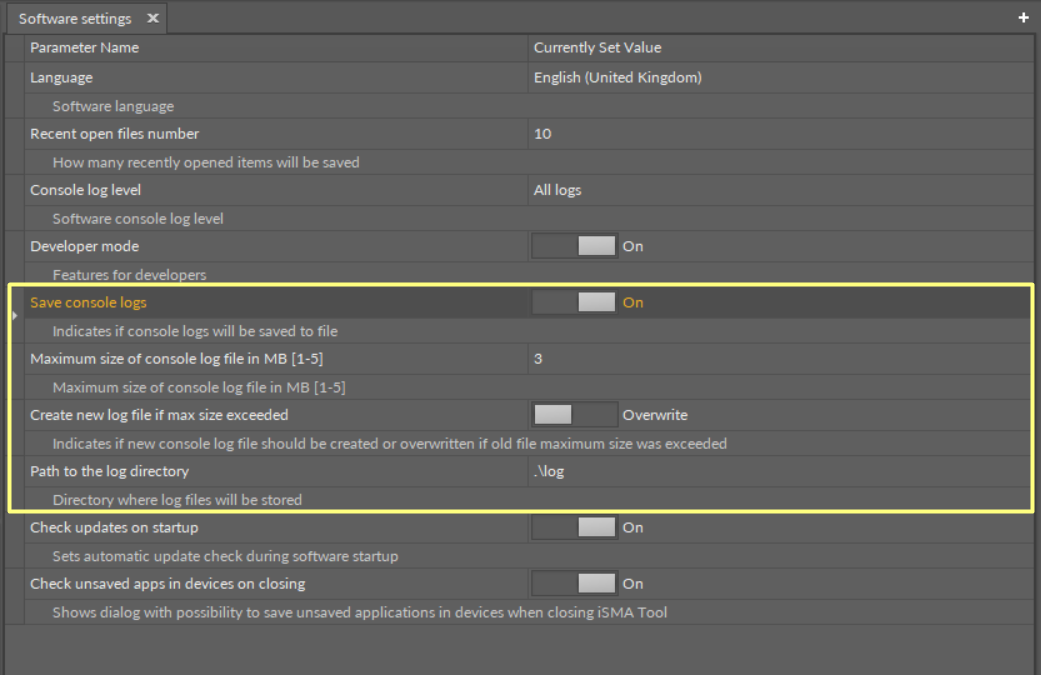Switch Overwrite mode for log file creation
The width and height of the screenshot is (1041, 675).
tap(574, 414)
